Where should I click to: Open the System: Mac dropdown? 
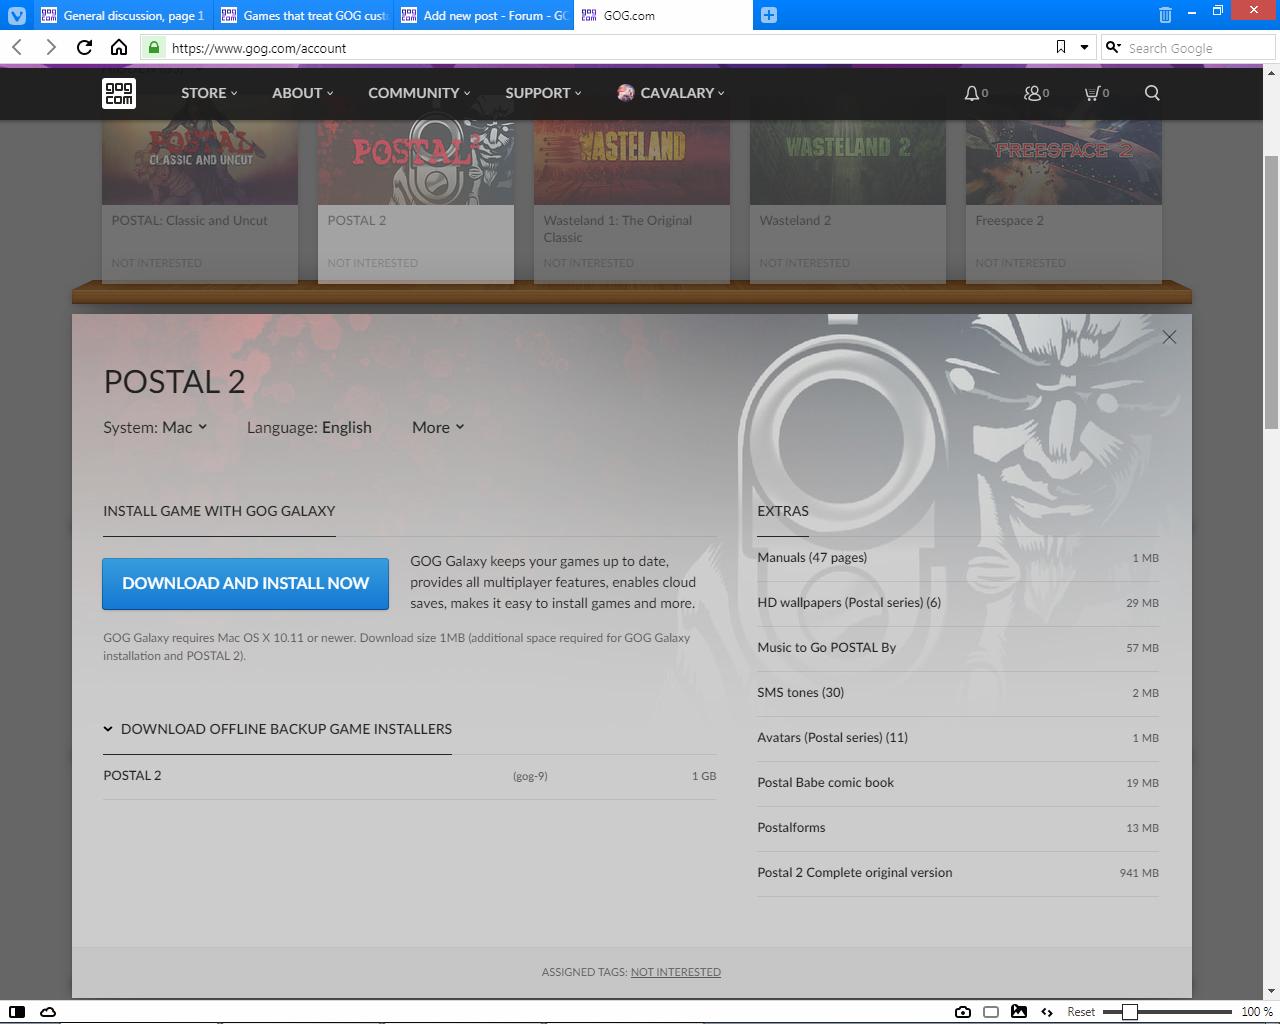click(x=155, y=427)
